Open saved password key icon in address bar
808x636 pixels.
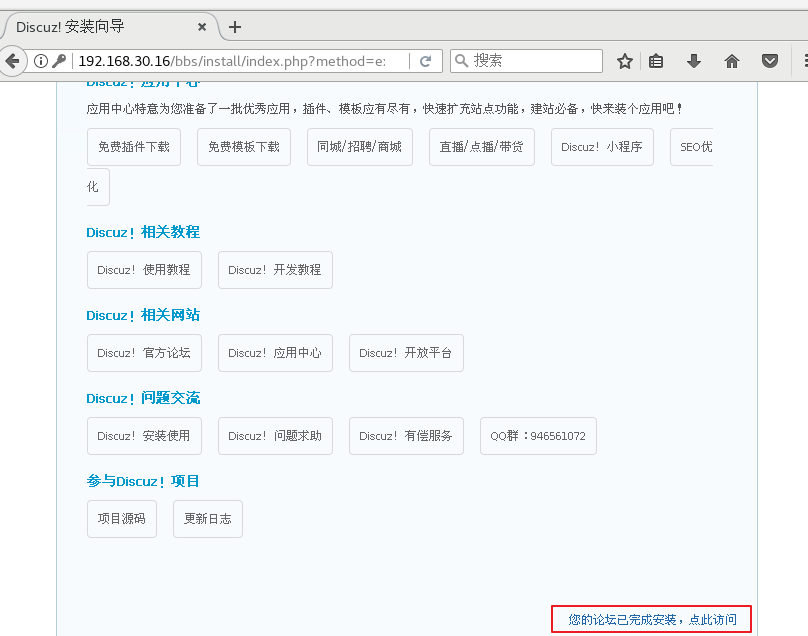pyautogui.click(x=59, y=61)
